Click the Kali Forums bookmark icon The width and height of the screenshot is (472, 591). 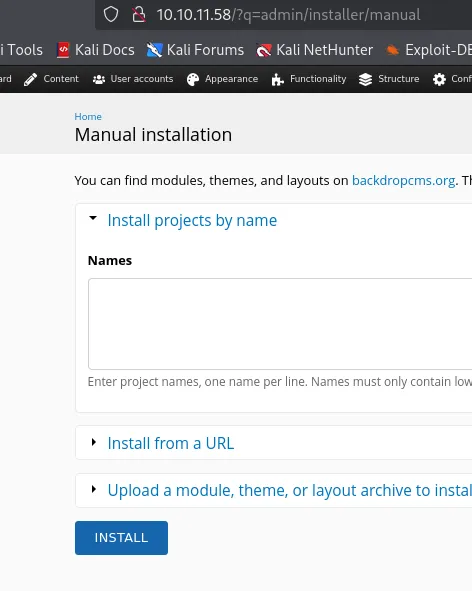pos(154,50)
